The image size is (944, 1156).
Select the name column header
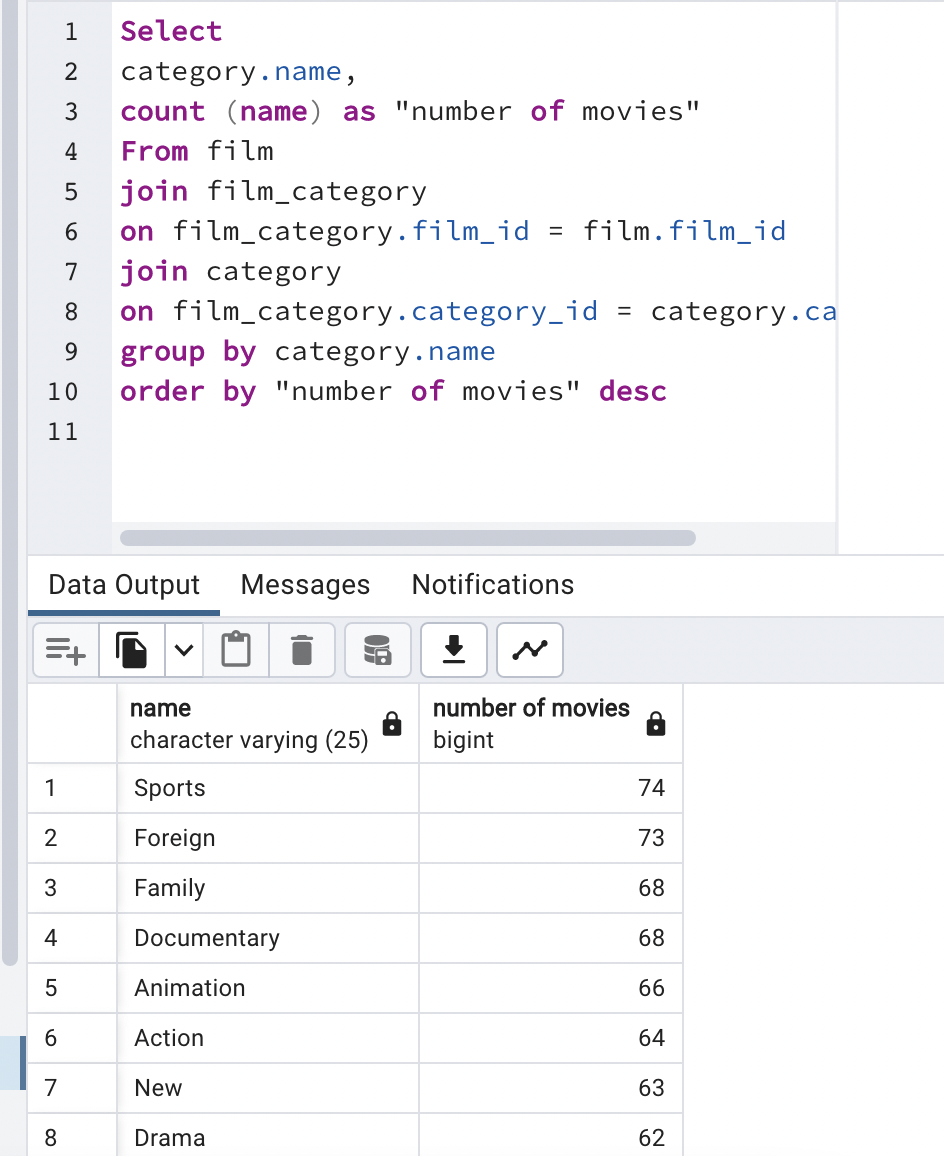pyautogui.click(x=268, y=724)
